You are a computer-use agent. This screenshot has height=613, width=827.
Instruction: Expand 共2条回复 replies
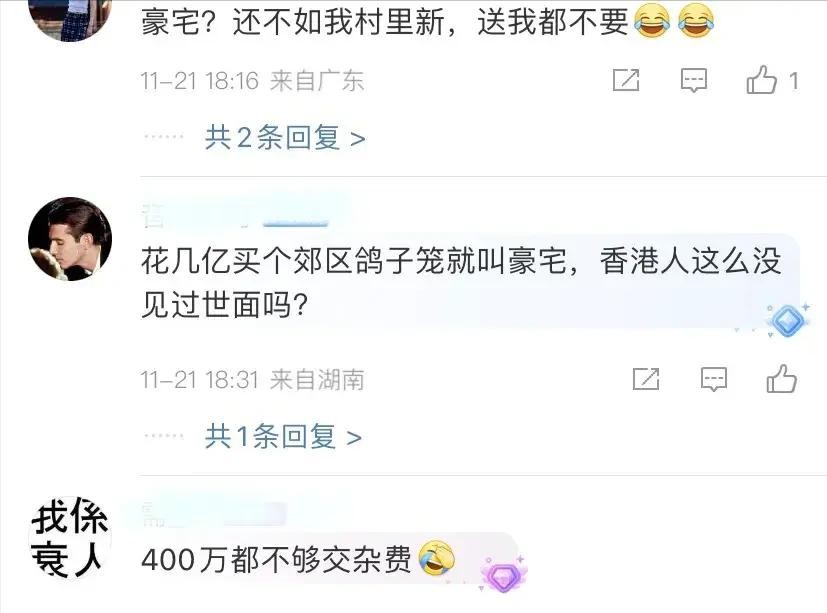[285, 138]
